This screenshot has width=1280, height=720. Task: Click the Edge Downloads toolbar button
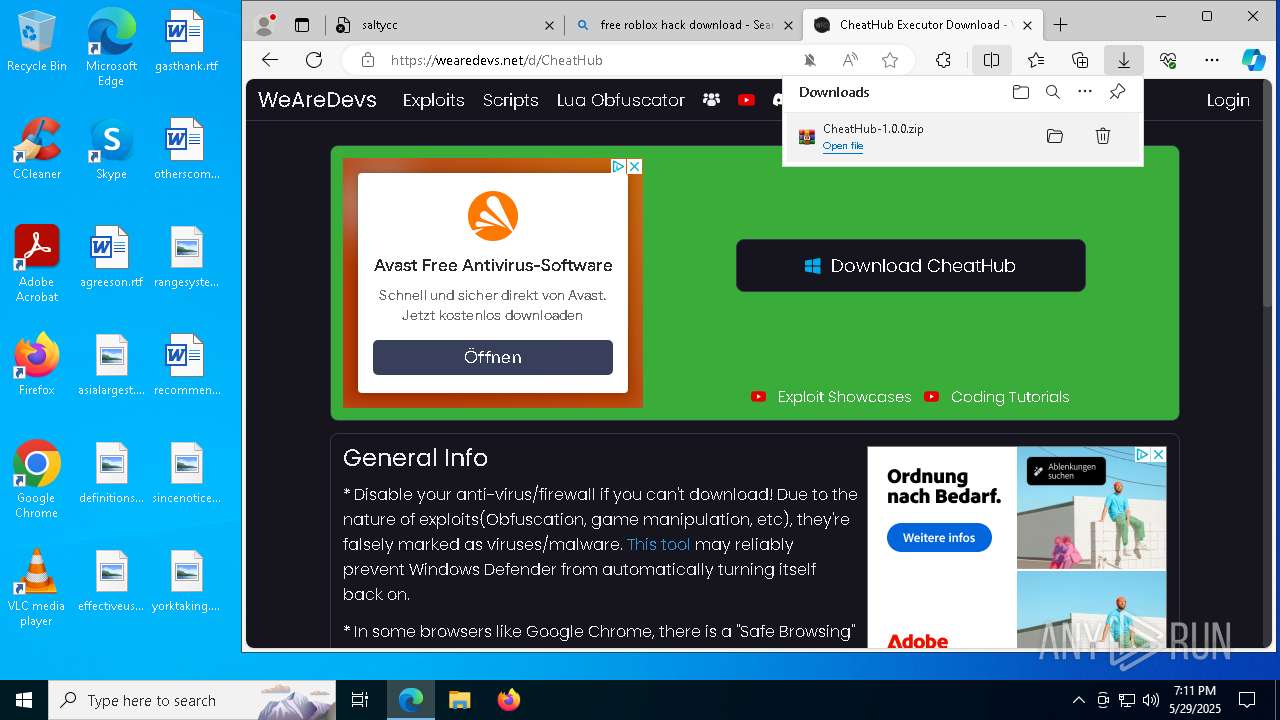(x=1124, y=60)
